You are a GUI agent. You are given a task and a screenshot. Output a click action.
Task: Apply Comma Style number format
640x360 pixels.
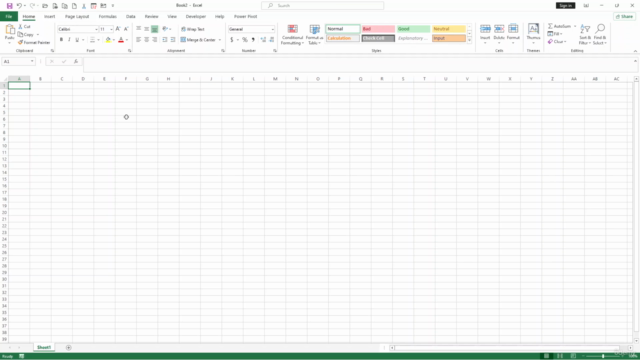tap(253, 40)
